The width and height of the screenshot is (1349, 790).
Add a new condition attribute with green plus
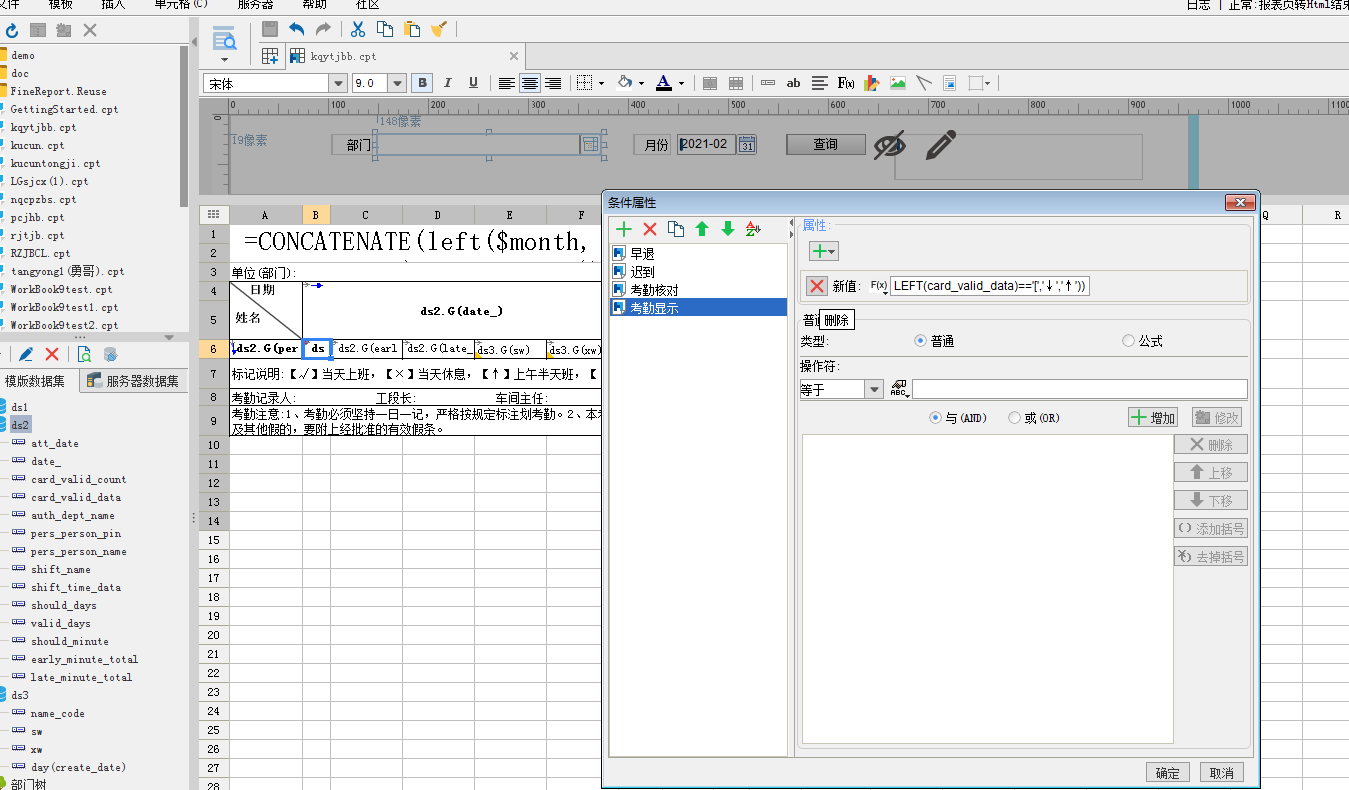(x=624, y=229)
